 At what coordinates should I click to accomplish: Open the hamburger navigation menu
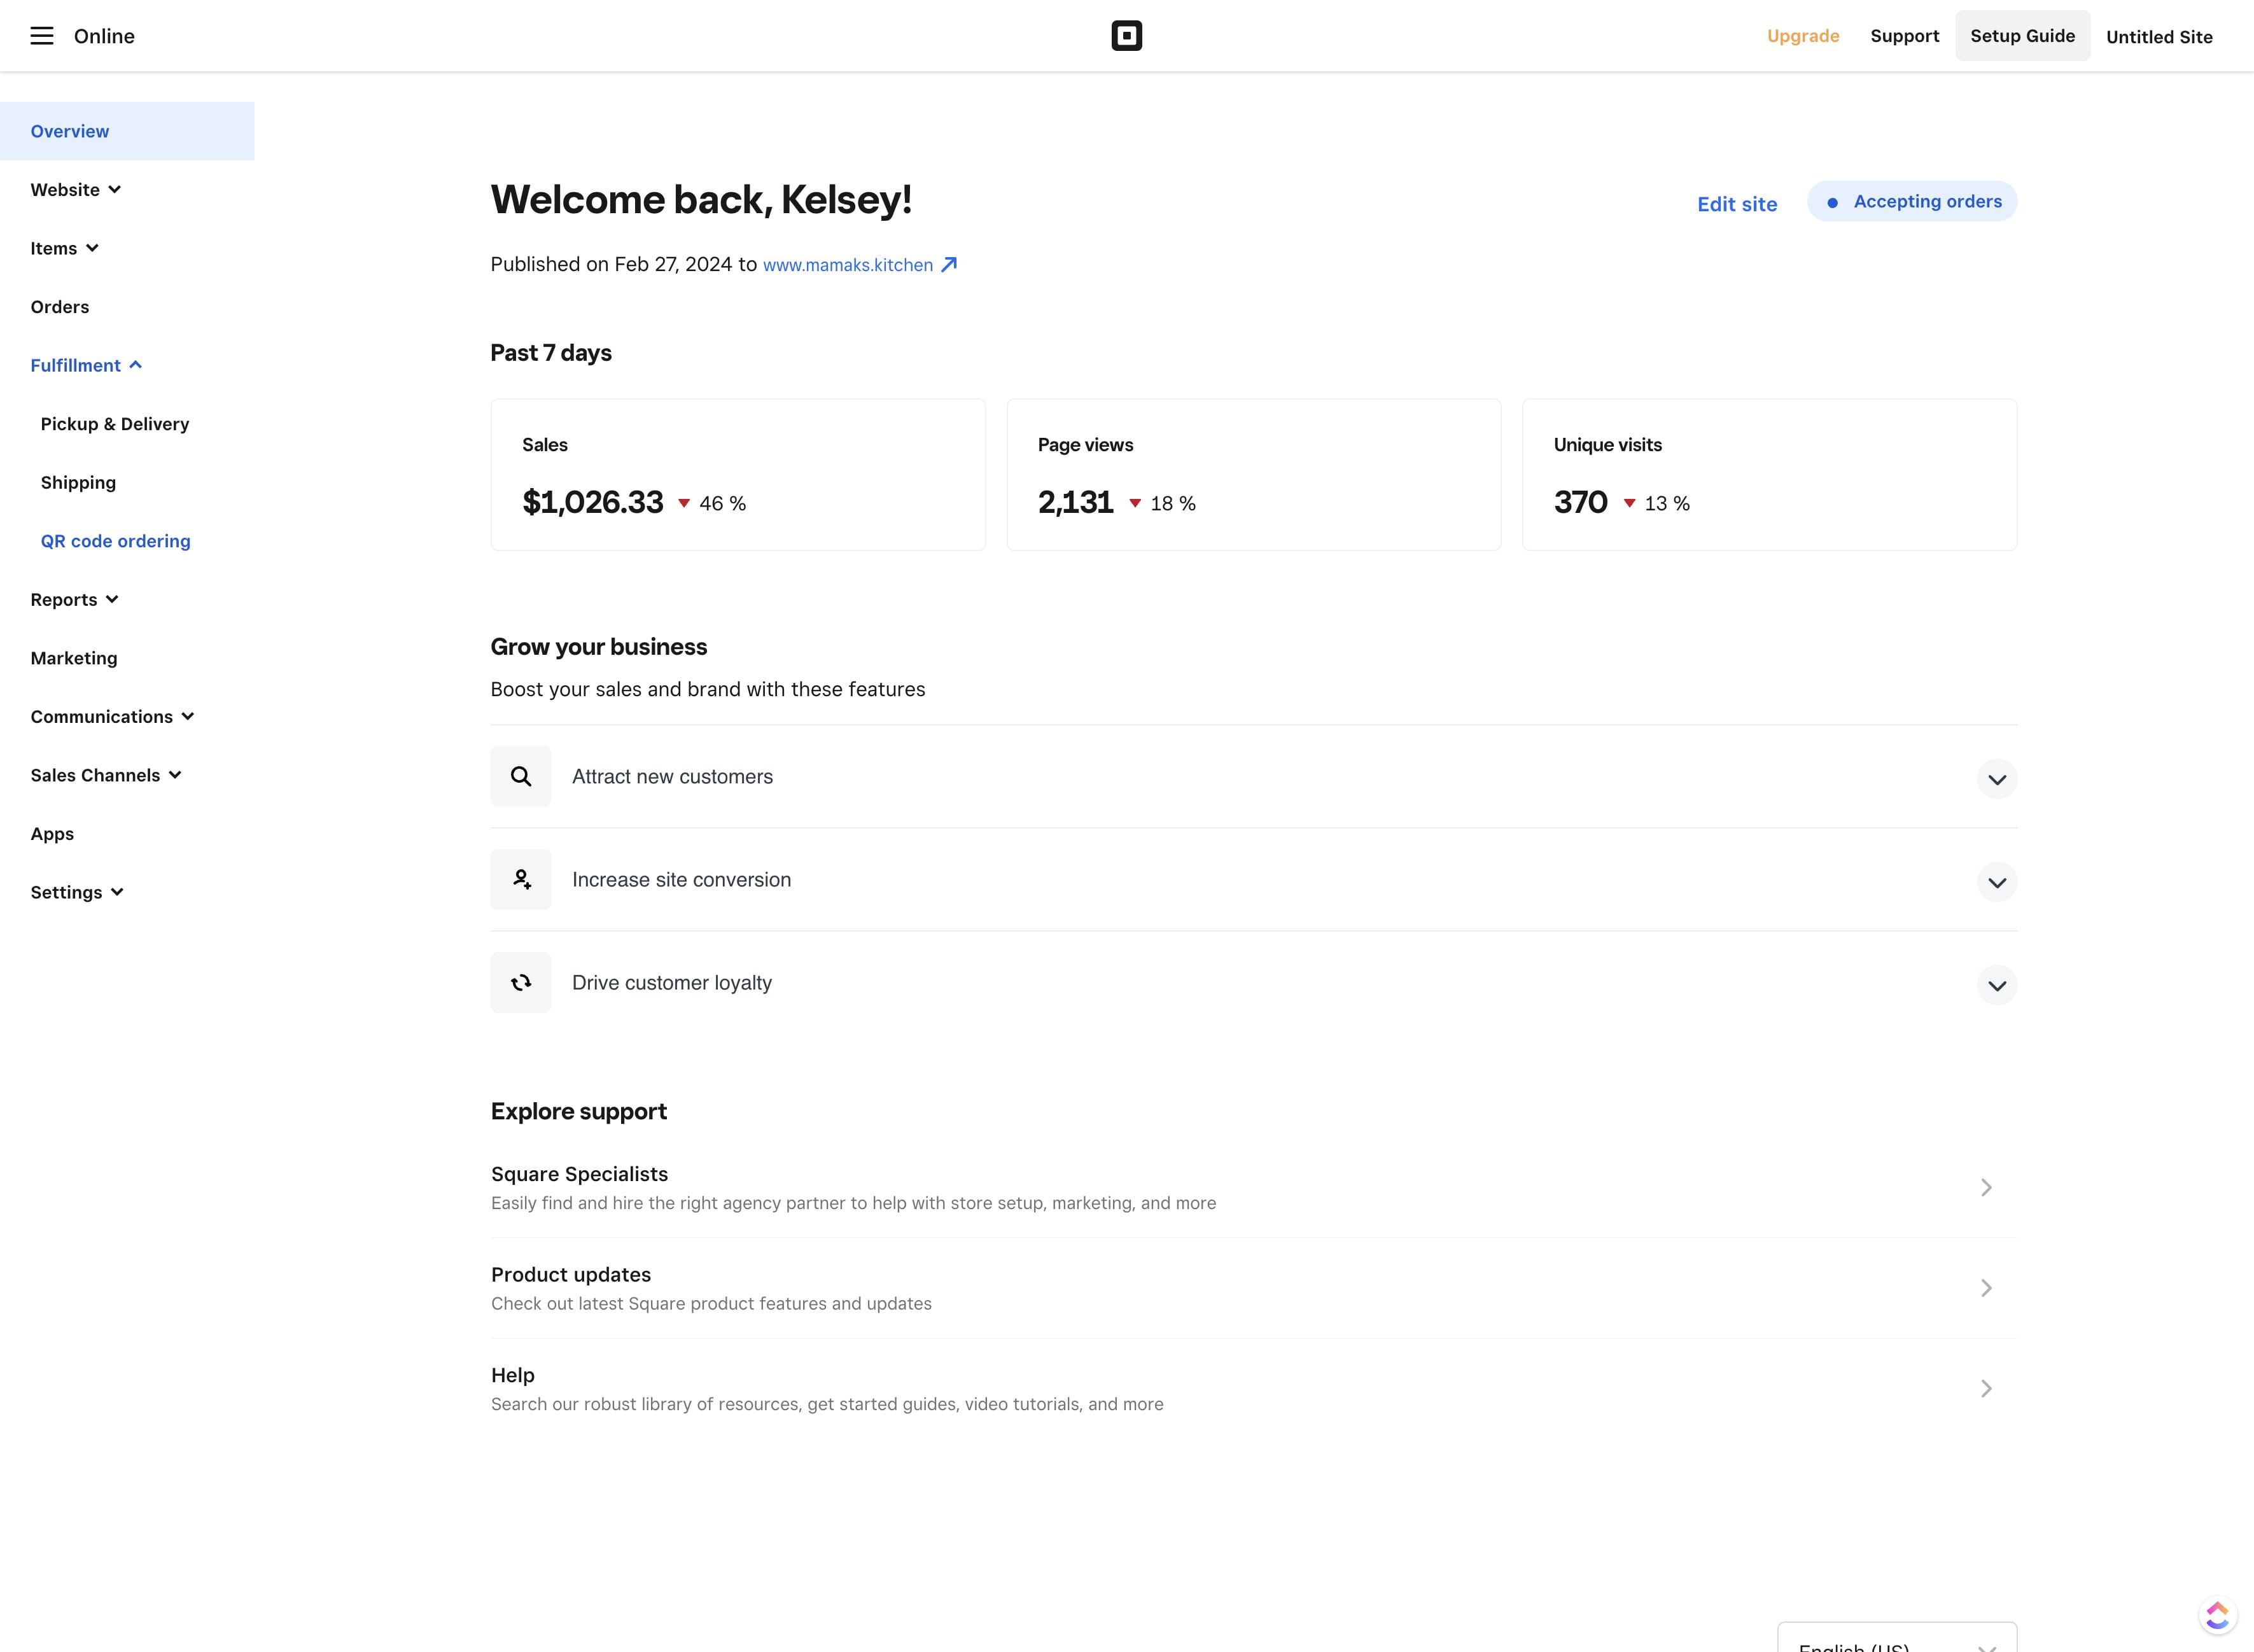point(41,36)
